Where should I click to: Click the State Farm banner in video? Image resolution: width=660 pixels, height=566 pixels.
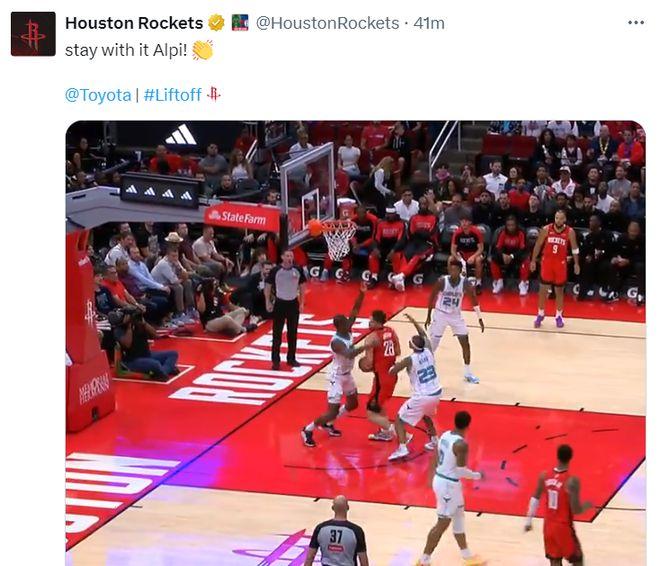coord(242,218)
